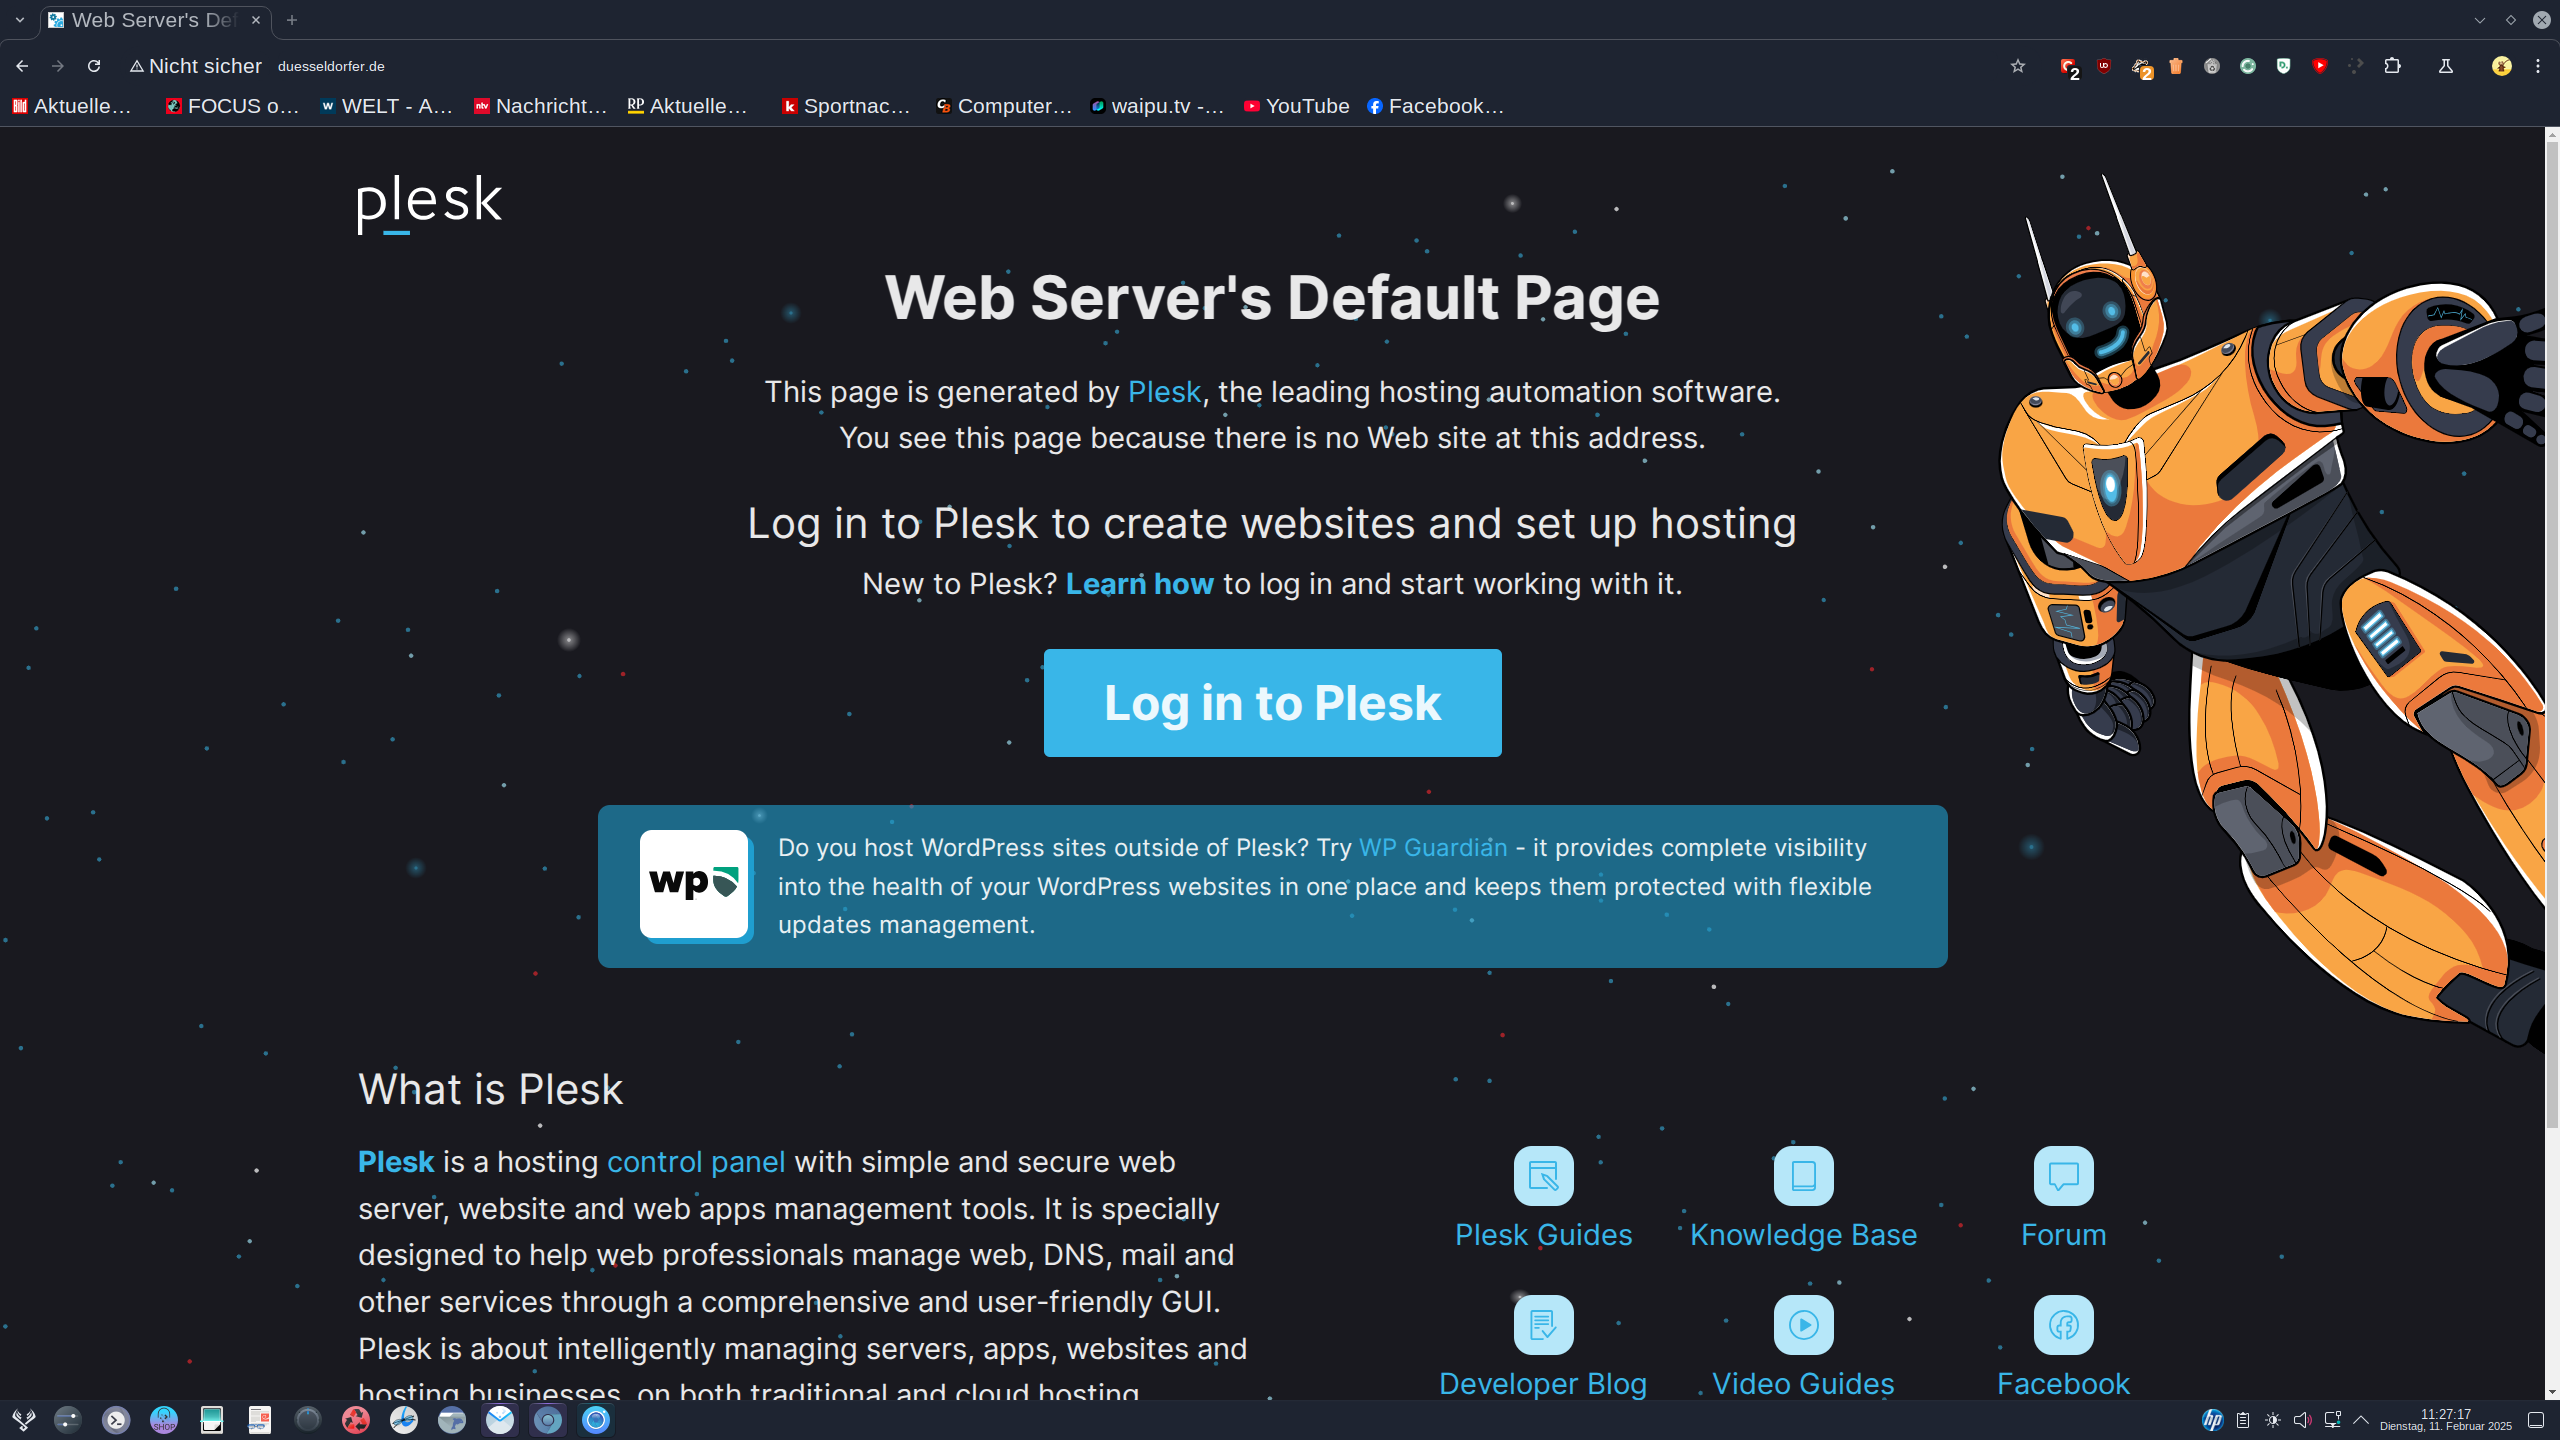2560x1440 pixels.
Task: Toggle screen brightness tray icon
Action: pyautogui.click(x=2273, y=1420)
